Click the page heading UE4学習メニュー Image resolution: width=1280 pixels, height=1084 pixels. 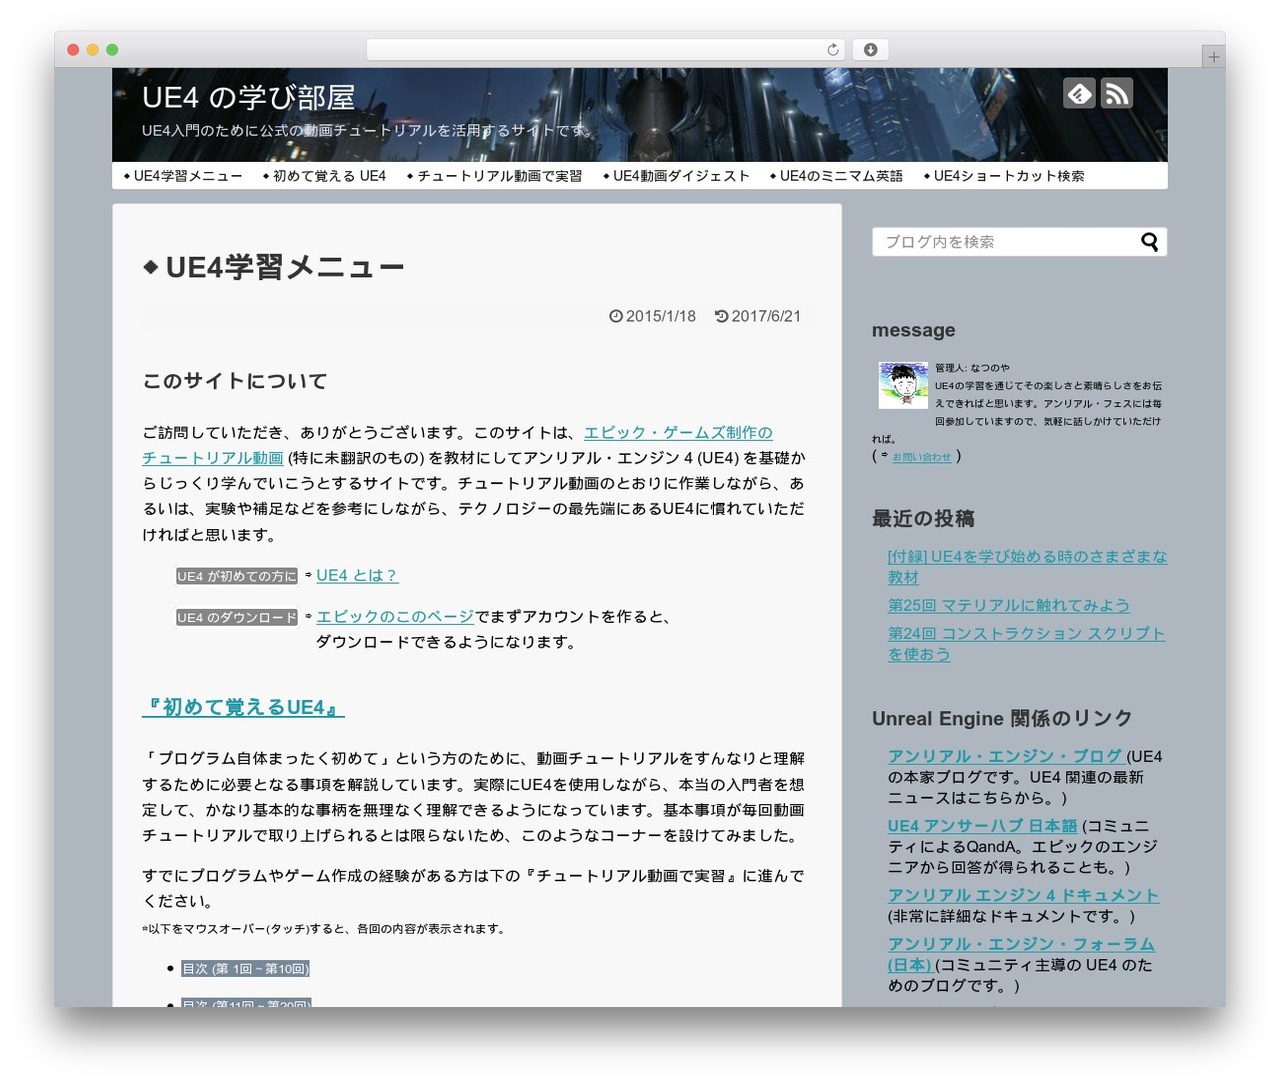pyautogui.click(x=274, y=267)
